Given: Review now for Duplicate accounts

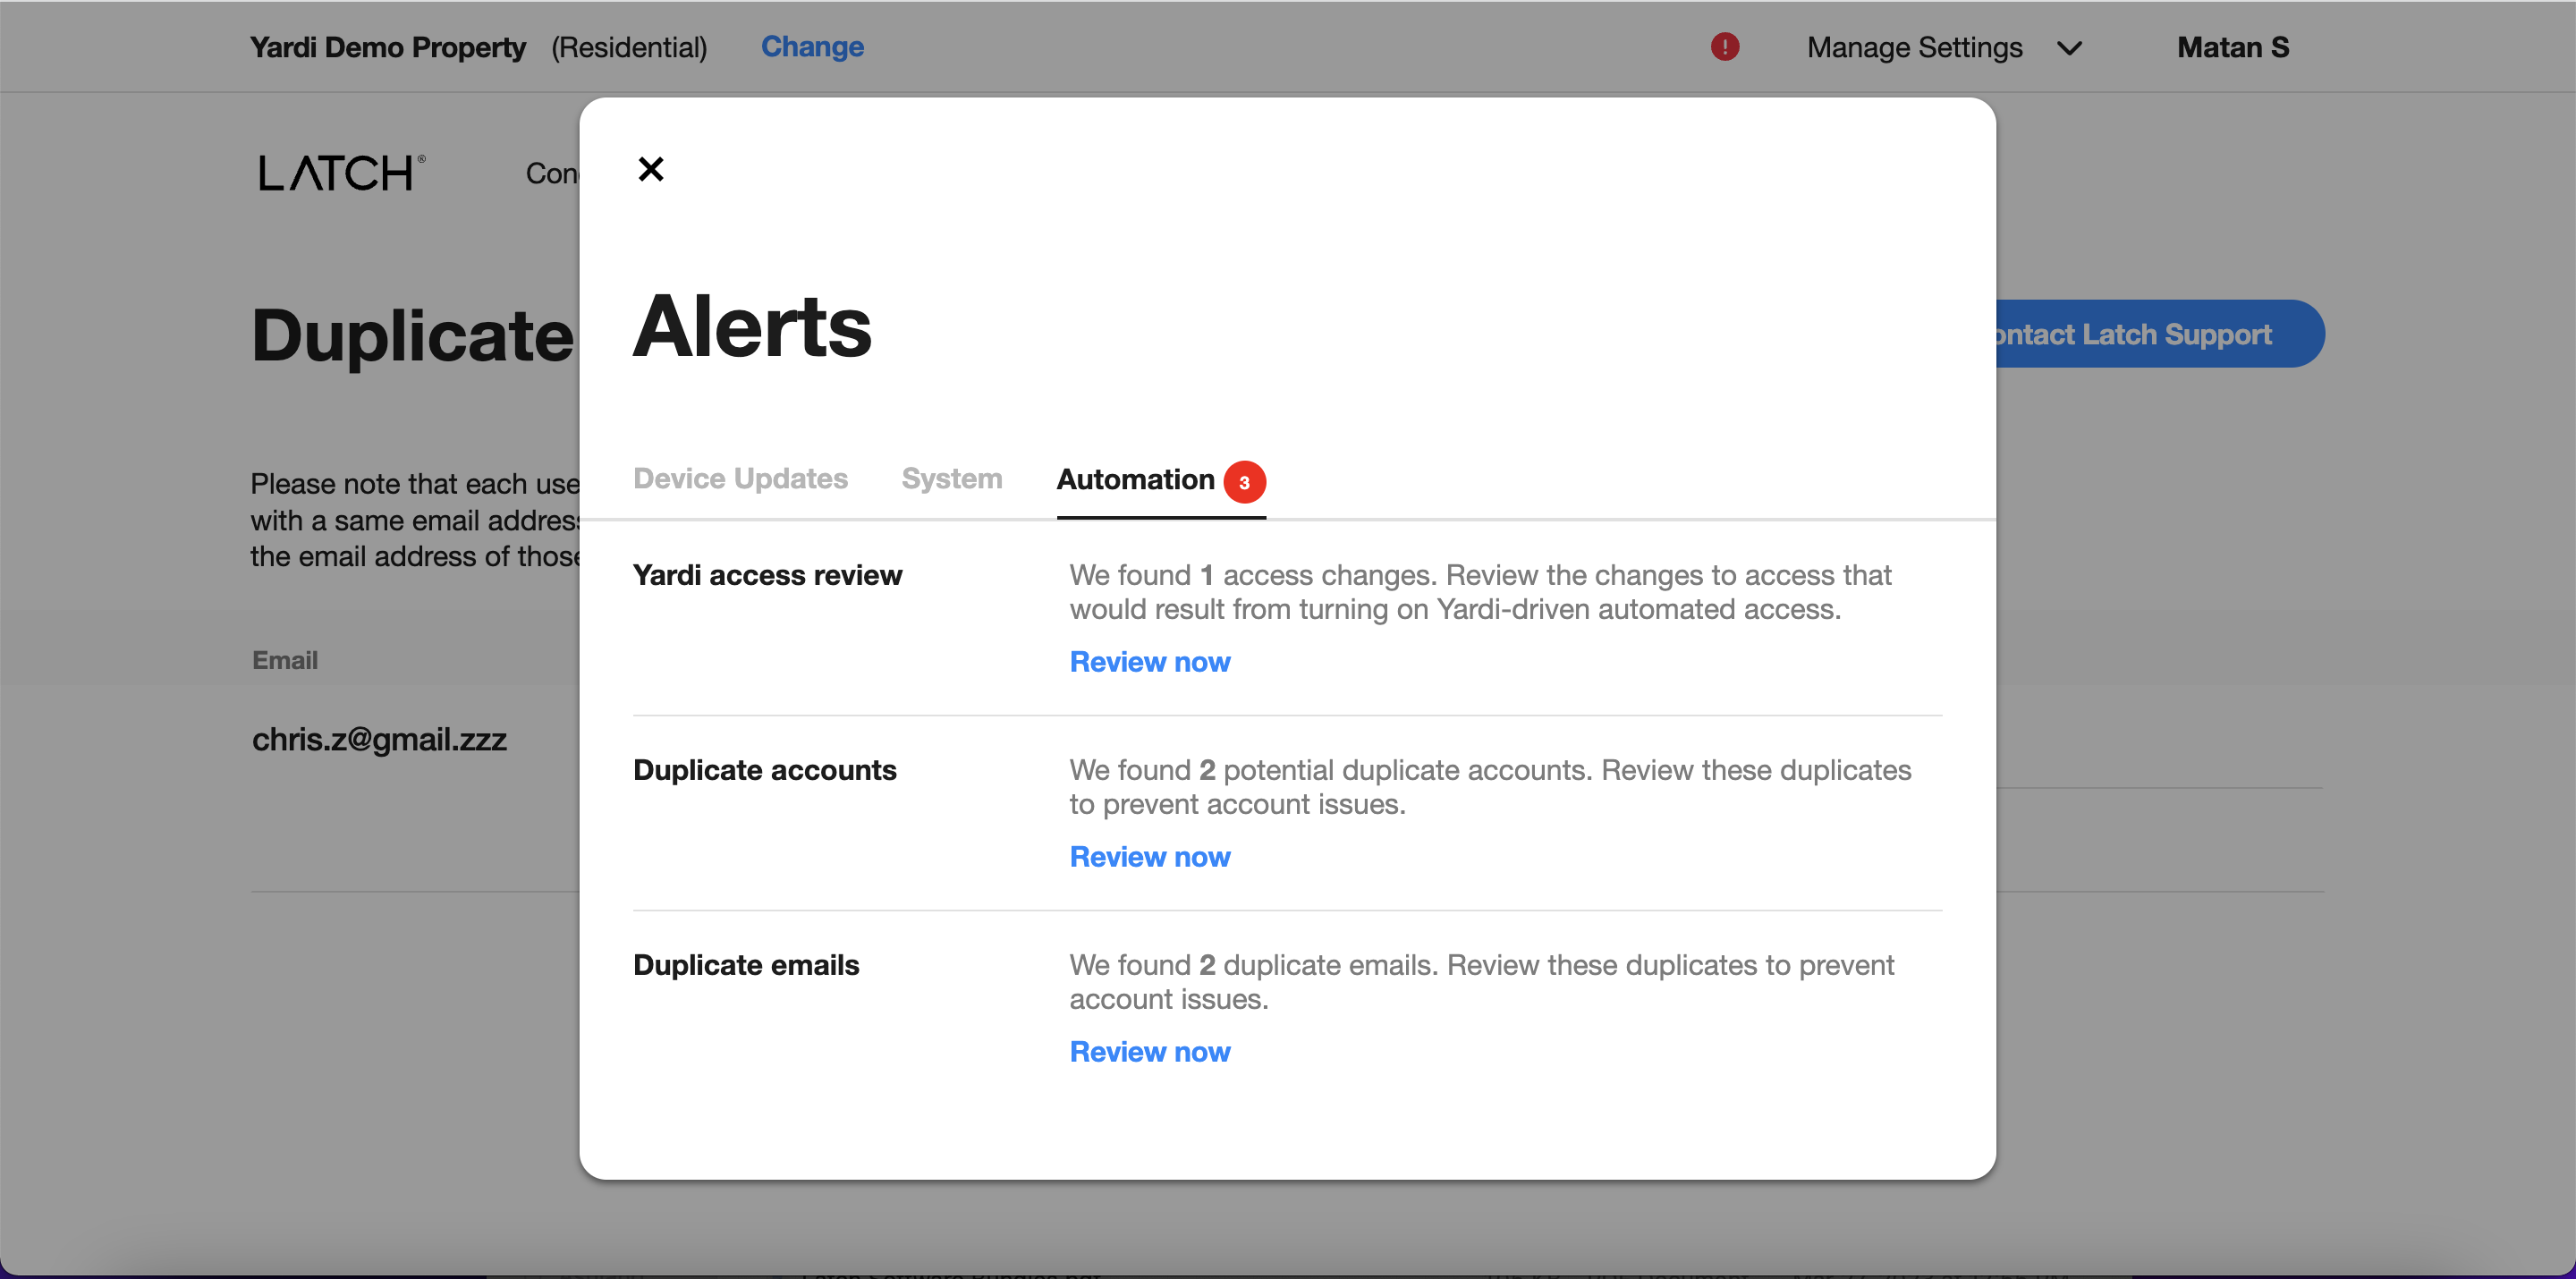Looking at the screenshot, I should pos(1149,857).
